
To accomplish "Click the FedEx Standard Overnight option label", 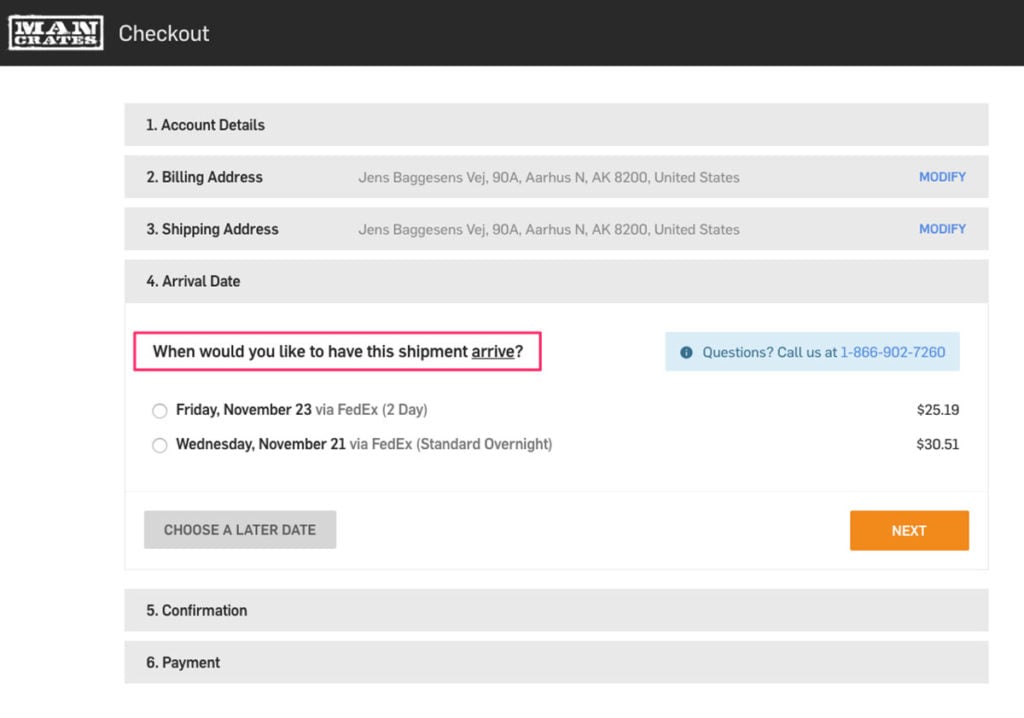I will tap(364, 444).
